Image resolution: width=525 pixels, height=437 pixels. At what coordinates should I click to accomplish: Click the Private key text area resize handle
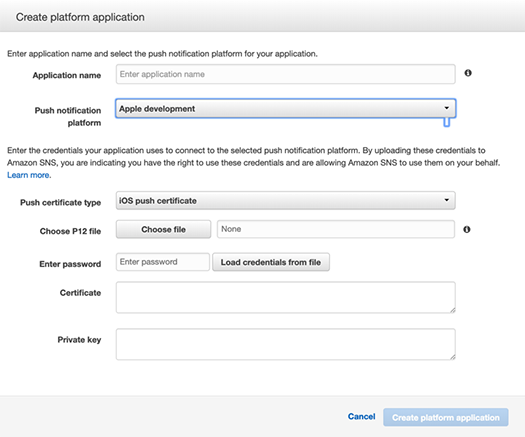pyautogui.click(x=452, y=357)
